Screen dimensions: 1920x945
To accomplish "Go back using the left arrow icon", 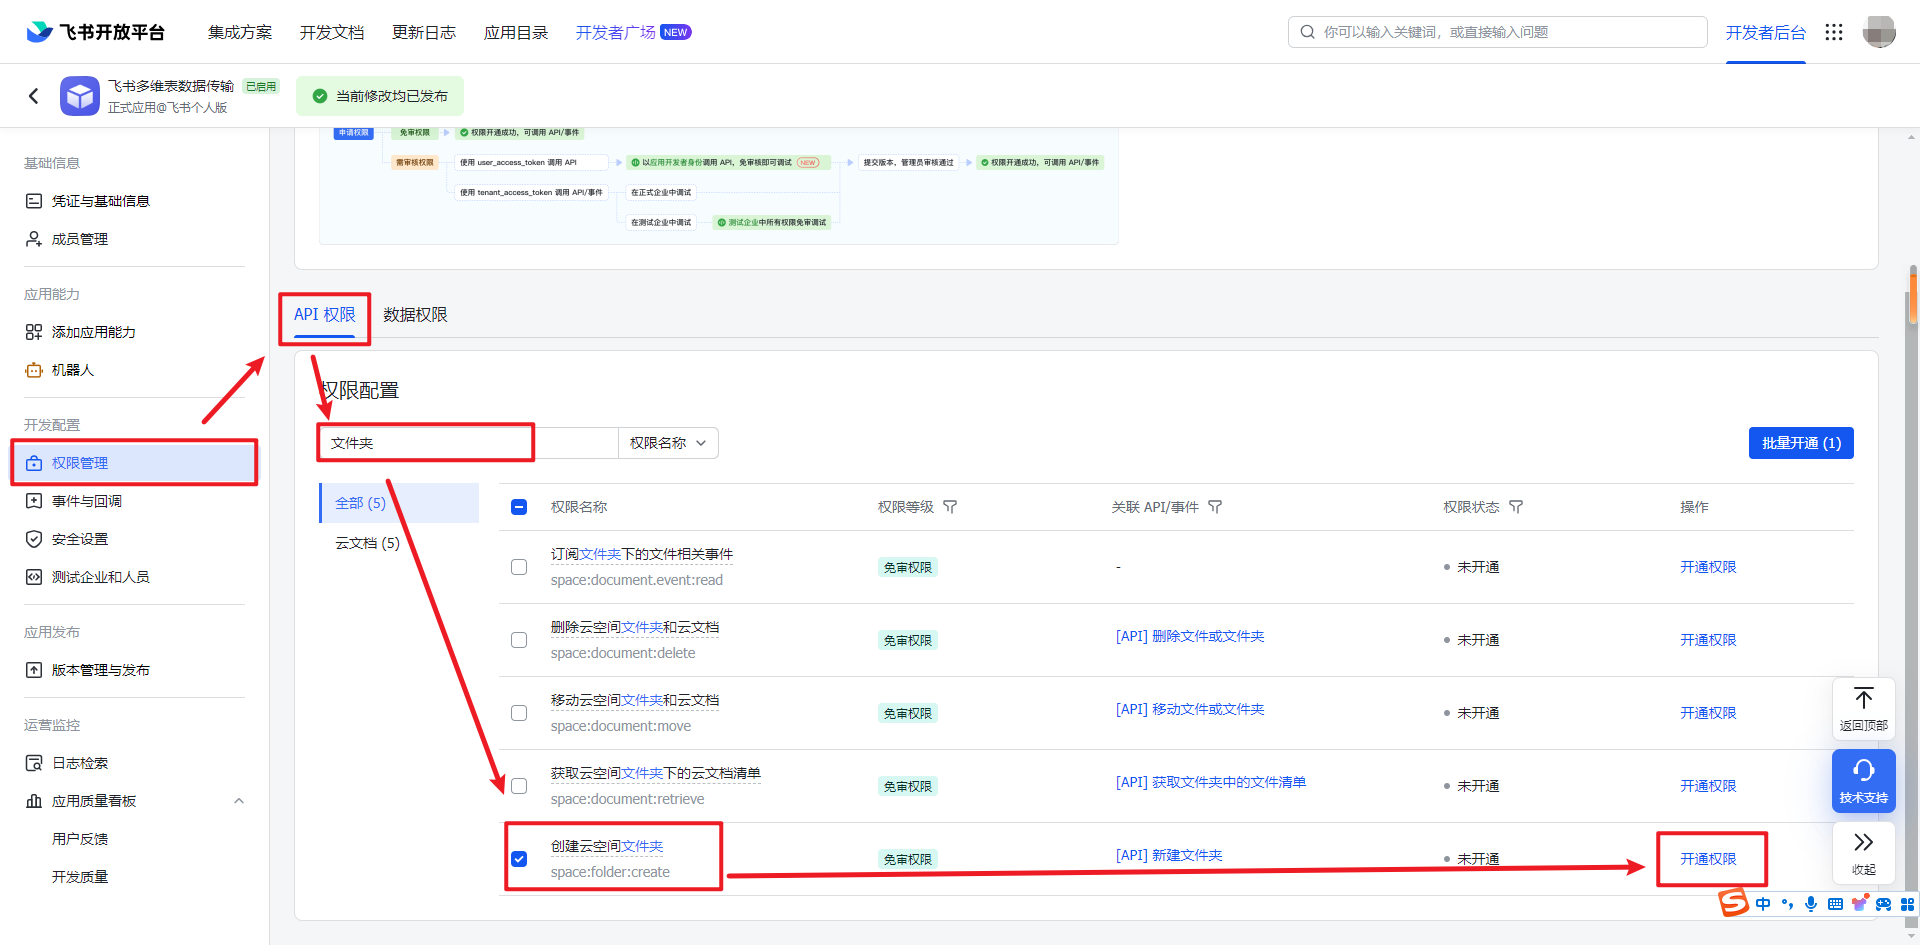I will coord(34,96).
